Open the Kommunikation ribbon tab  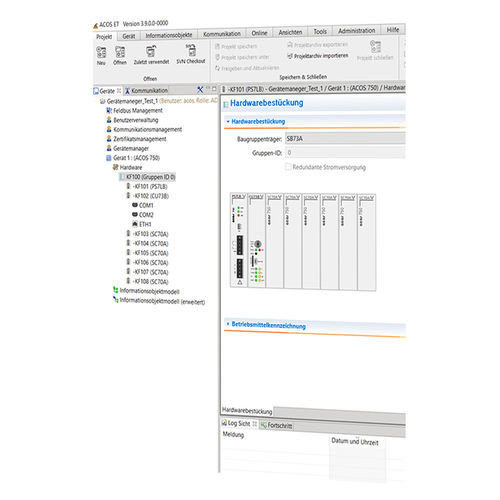pyautogui.click(x=222, y=34)
